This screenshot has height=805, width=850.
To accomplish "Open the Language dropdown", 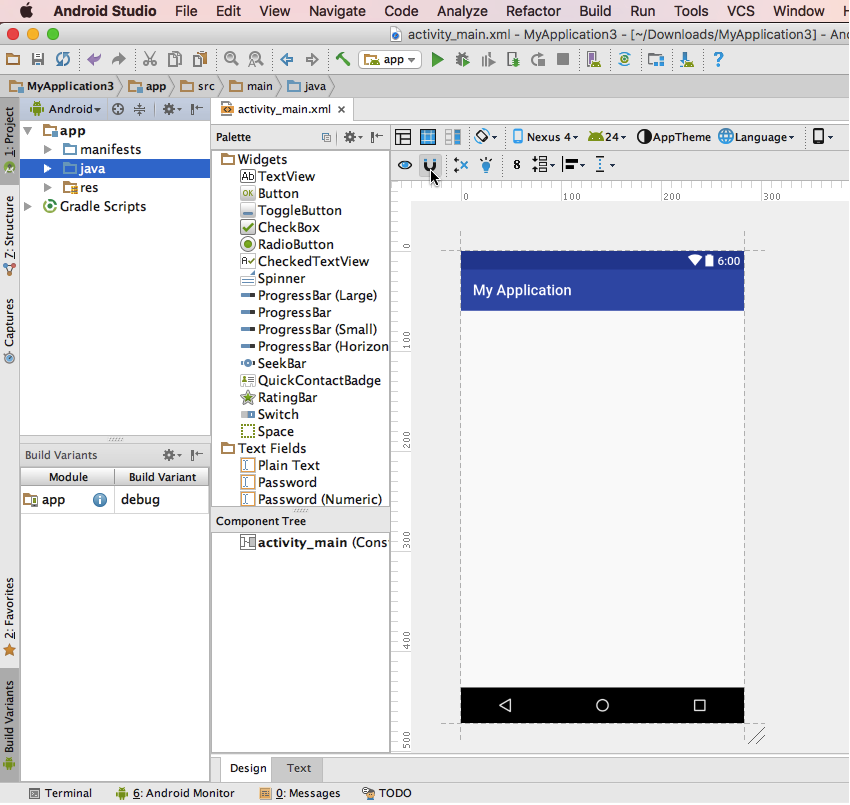I will point(757,137).
